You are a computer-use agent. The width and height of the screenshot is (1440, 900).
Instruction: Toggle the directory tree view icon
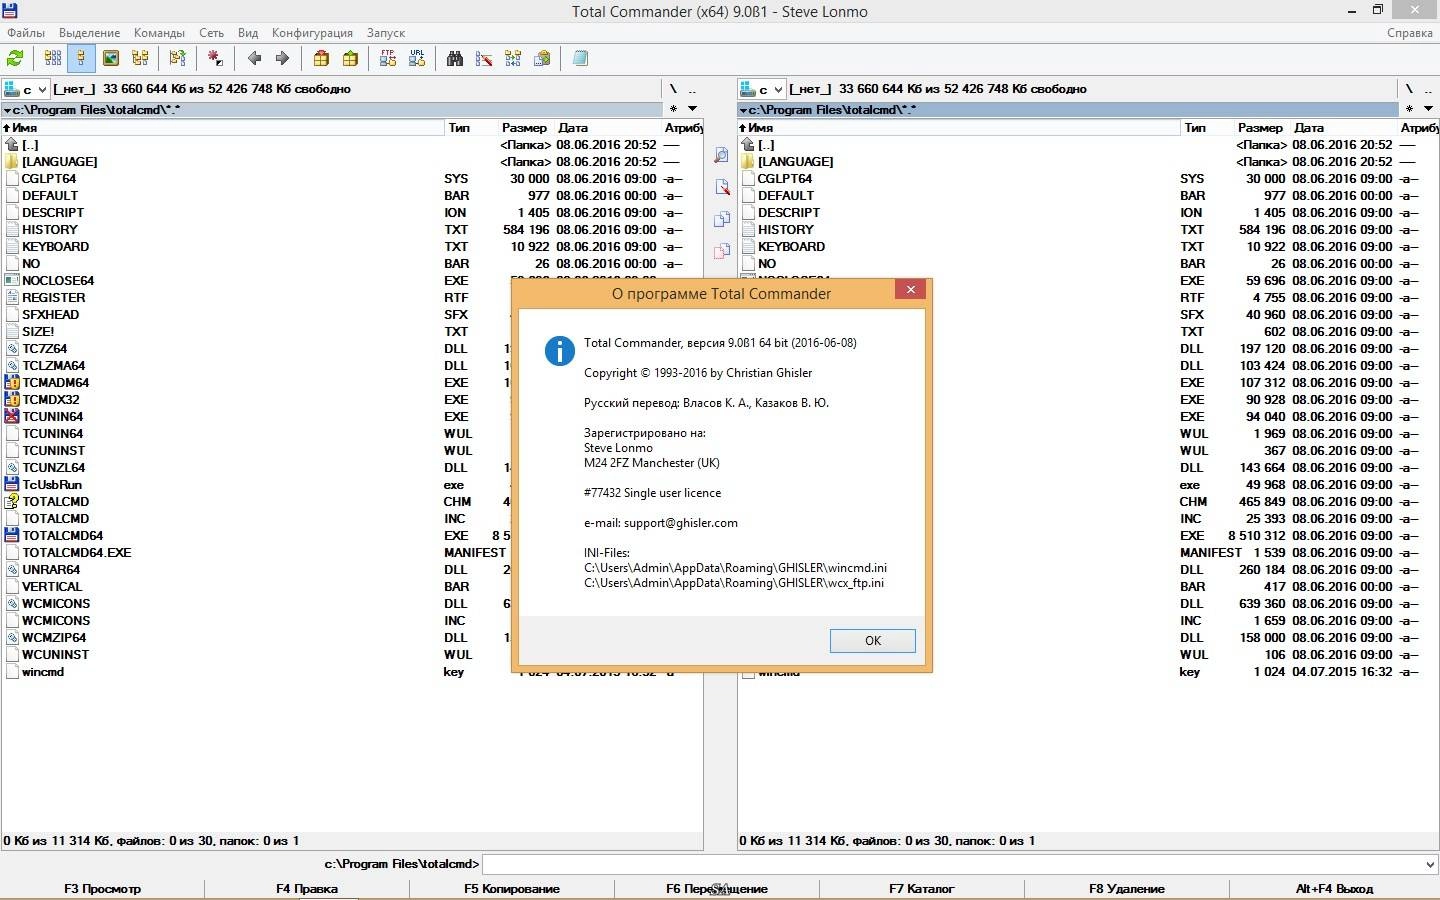(140, 58)
